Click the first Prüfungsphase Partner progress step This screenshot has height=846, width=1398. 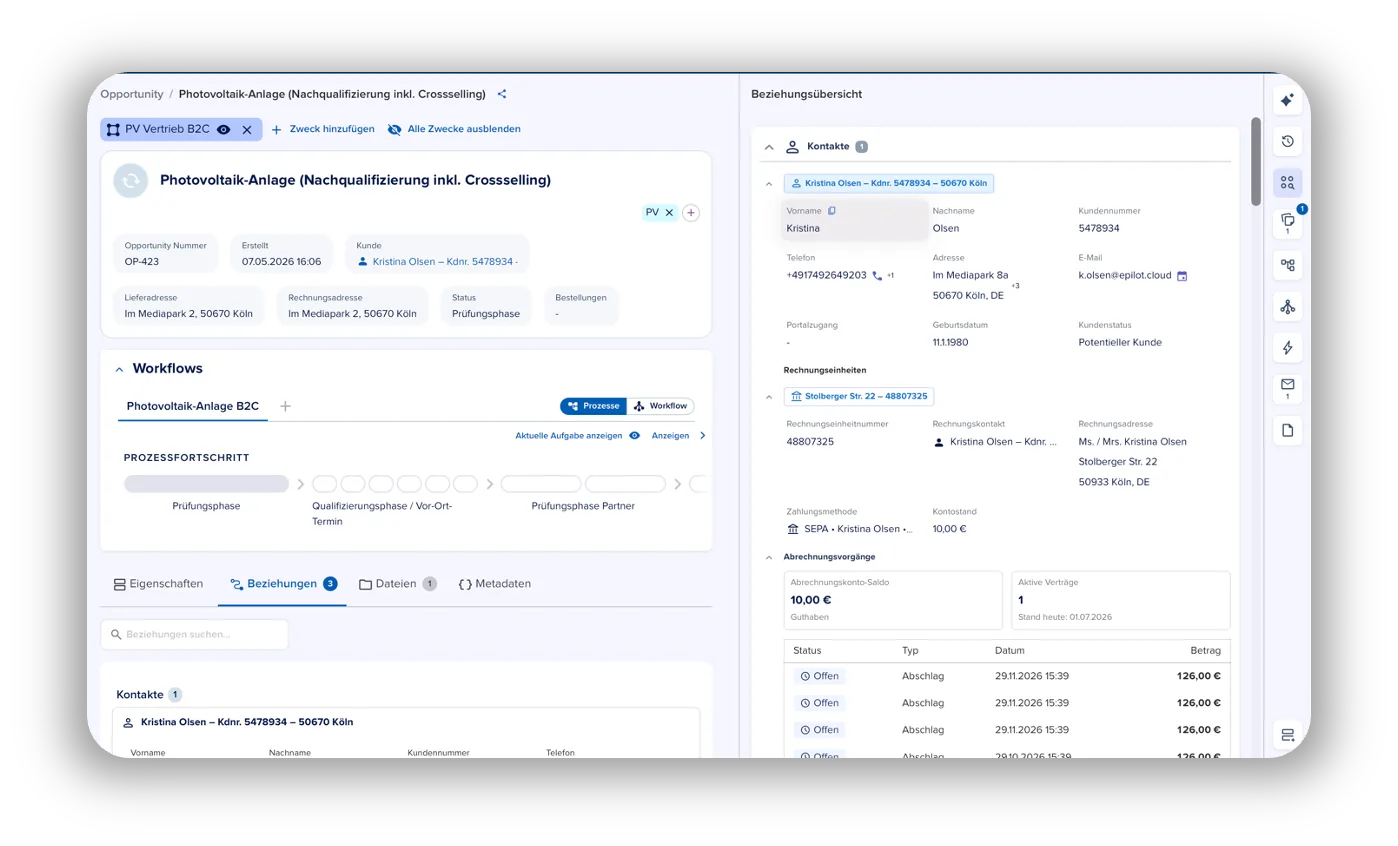(x=541, y=484)
